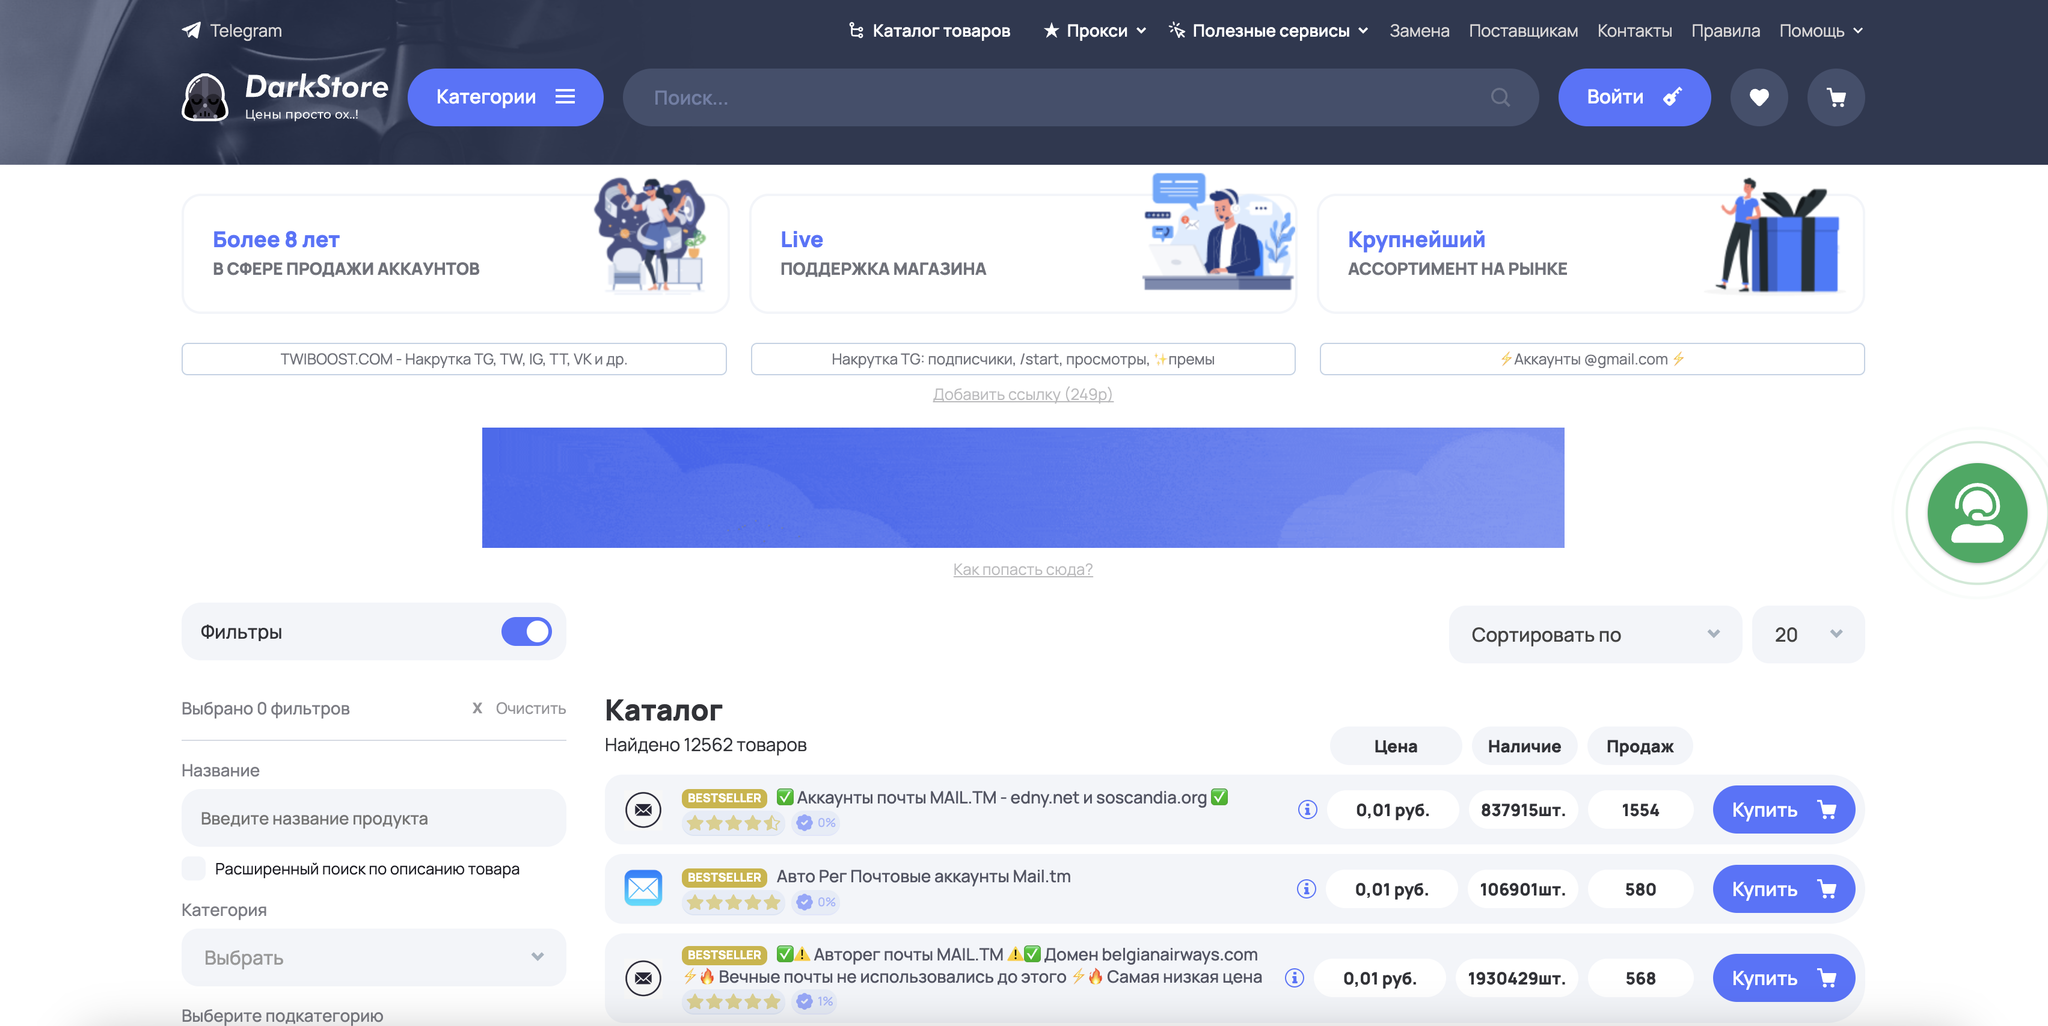Open Контакты in top menu
Image resolution: width=2048 pixels, height=1026 pixels.
pos(1634,31)
